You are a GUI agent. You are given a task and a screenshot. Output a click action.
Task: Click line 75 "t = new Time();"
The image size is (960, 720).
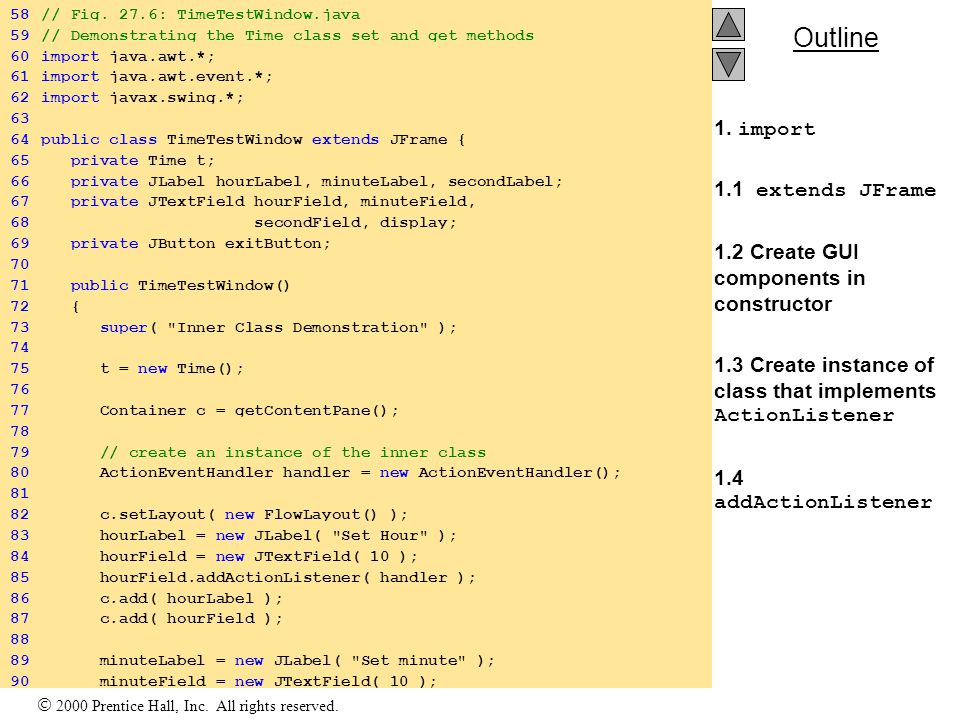click(171, 369)
